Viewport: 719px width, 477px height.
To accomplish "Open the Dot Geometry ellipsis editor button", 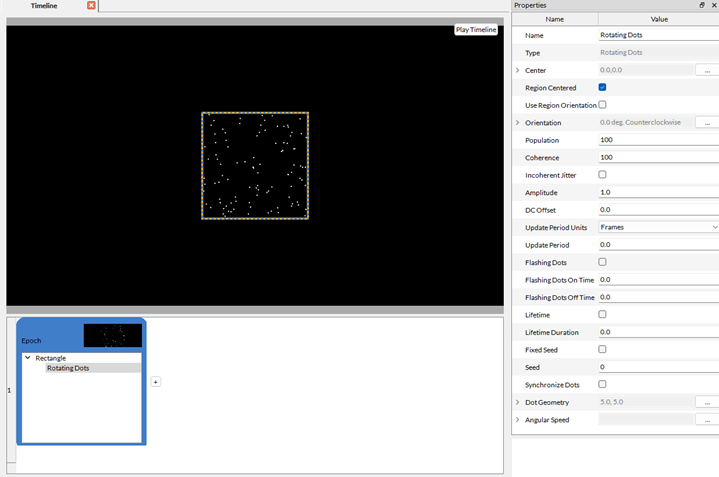I will pyautogui.click(x=706, y=402).
